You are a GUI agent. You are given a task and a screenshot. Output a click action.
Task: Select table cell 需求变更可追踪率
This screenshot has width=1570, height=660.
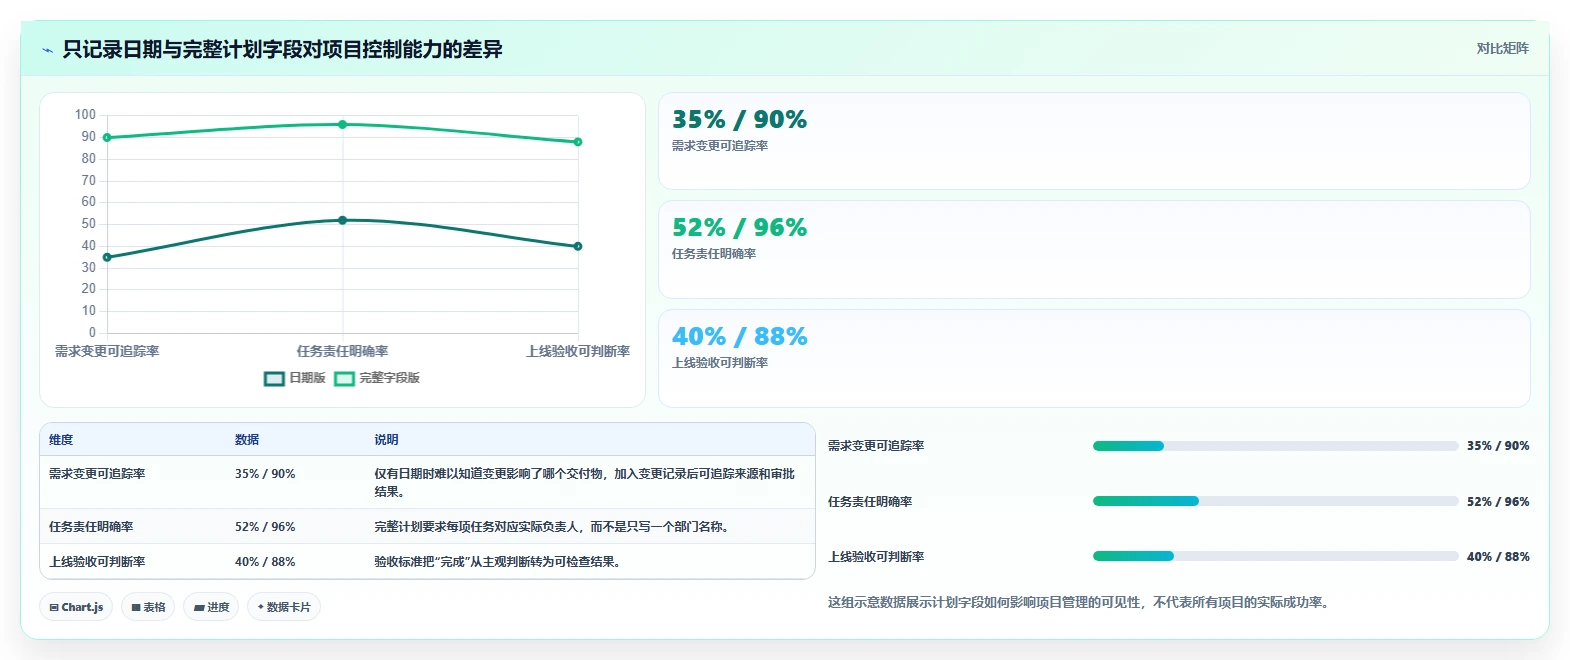(97, 474)
